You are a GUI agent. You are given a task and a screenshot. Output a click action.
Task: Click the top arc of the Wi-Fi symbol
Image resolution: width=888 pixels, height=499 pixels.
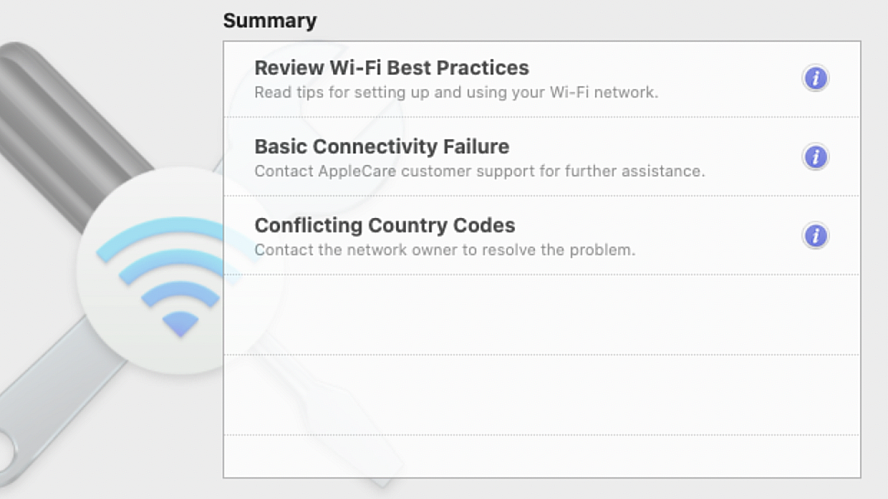(170, 235)
